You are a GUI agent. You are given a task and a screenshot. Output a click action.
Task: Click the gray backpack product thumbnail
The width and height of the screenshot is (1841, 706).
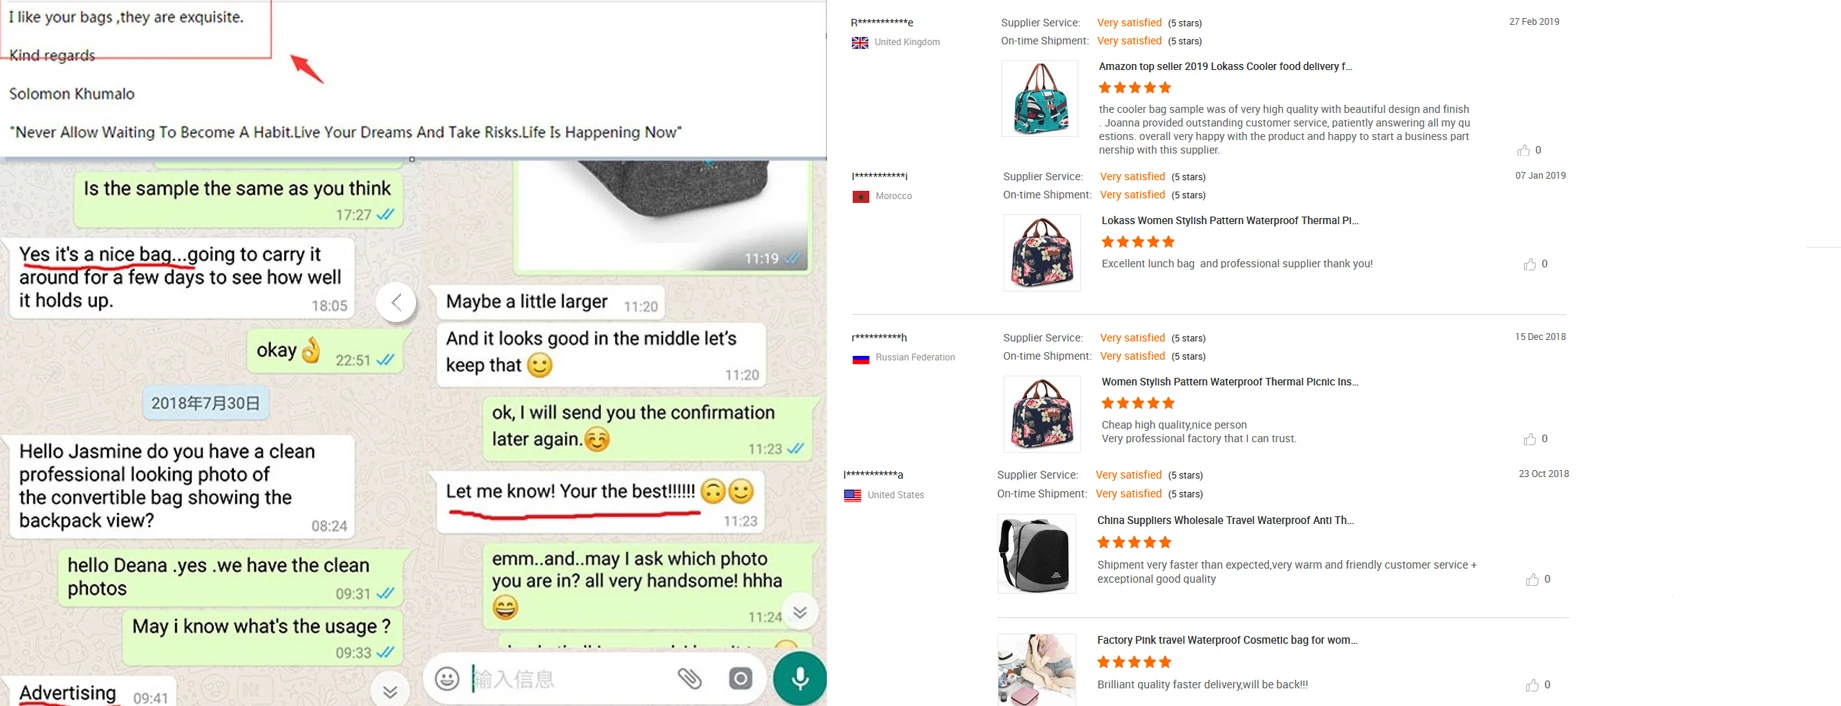point(1037,554)
